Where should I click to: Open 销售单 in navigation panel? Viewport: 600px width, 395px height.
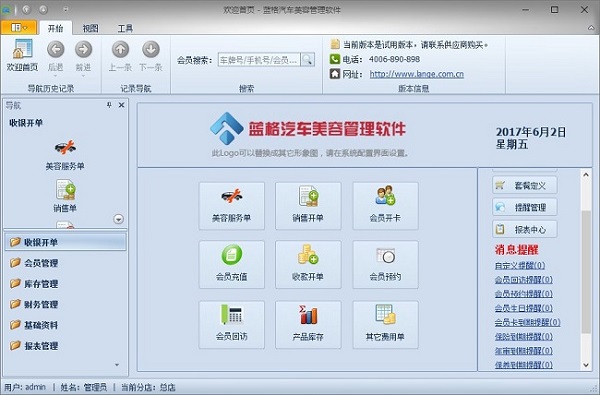tap(65, 195)
